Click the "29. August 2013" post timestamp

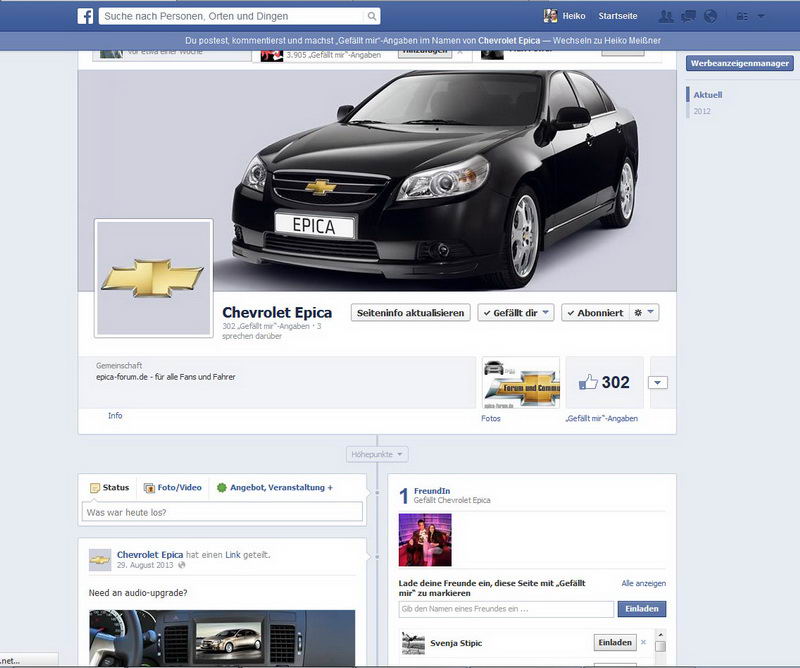145,565
